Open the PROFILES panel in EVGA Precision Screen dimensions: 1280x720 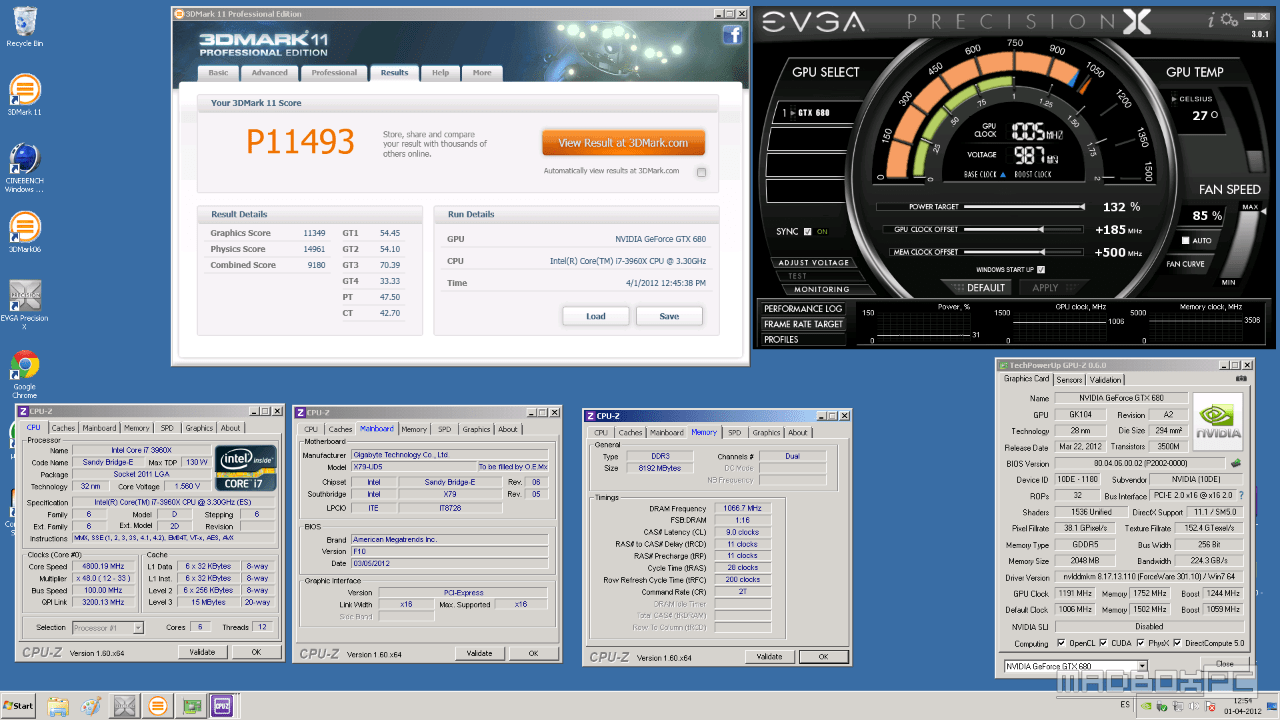coord(803,340)
